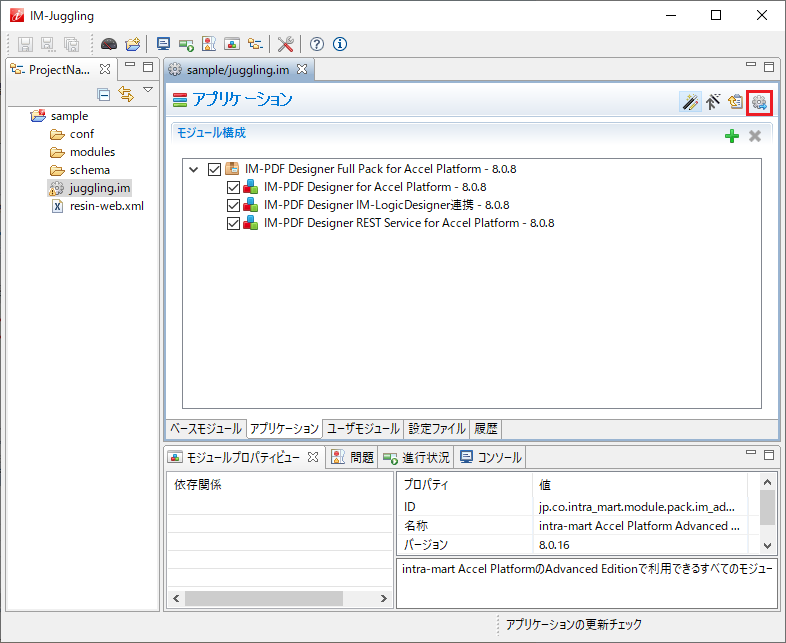
Task: Click the application update check gear icon
Action: pos(759,103)
